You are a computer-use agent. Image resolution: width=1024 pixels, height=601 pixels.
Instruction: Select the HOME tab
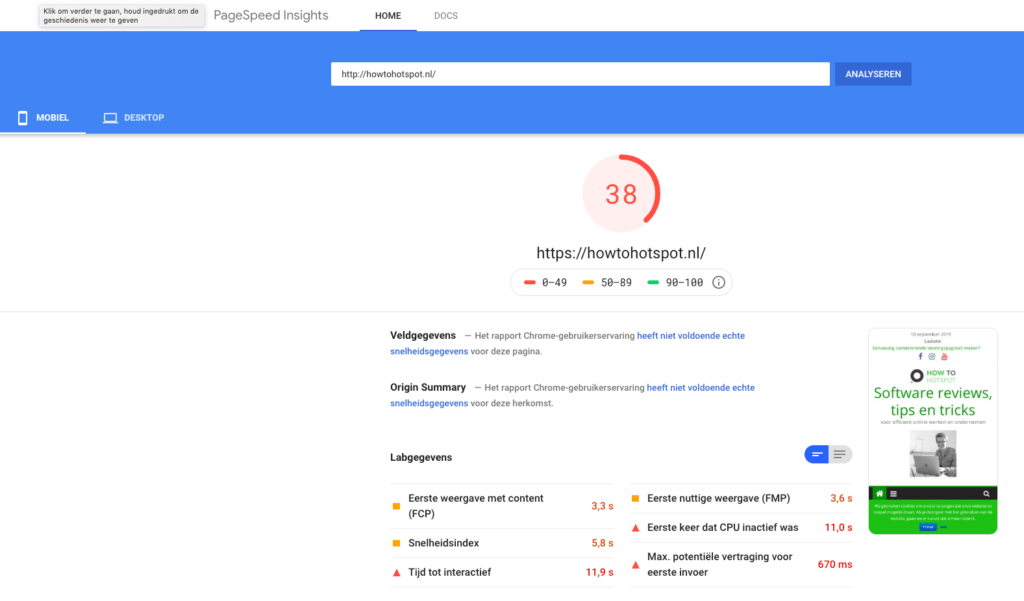[x=388, y=16]
